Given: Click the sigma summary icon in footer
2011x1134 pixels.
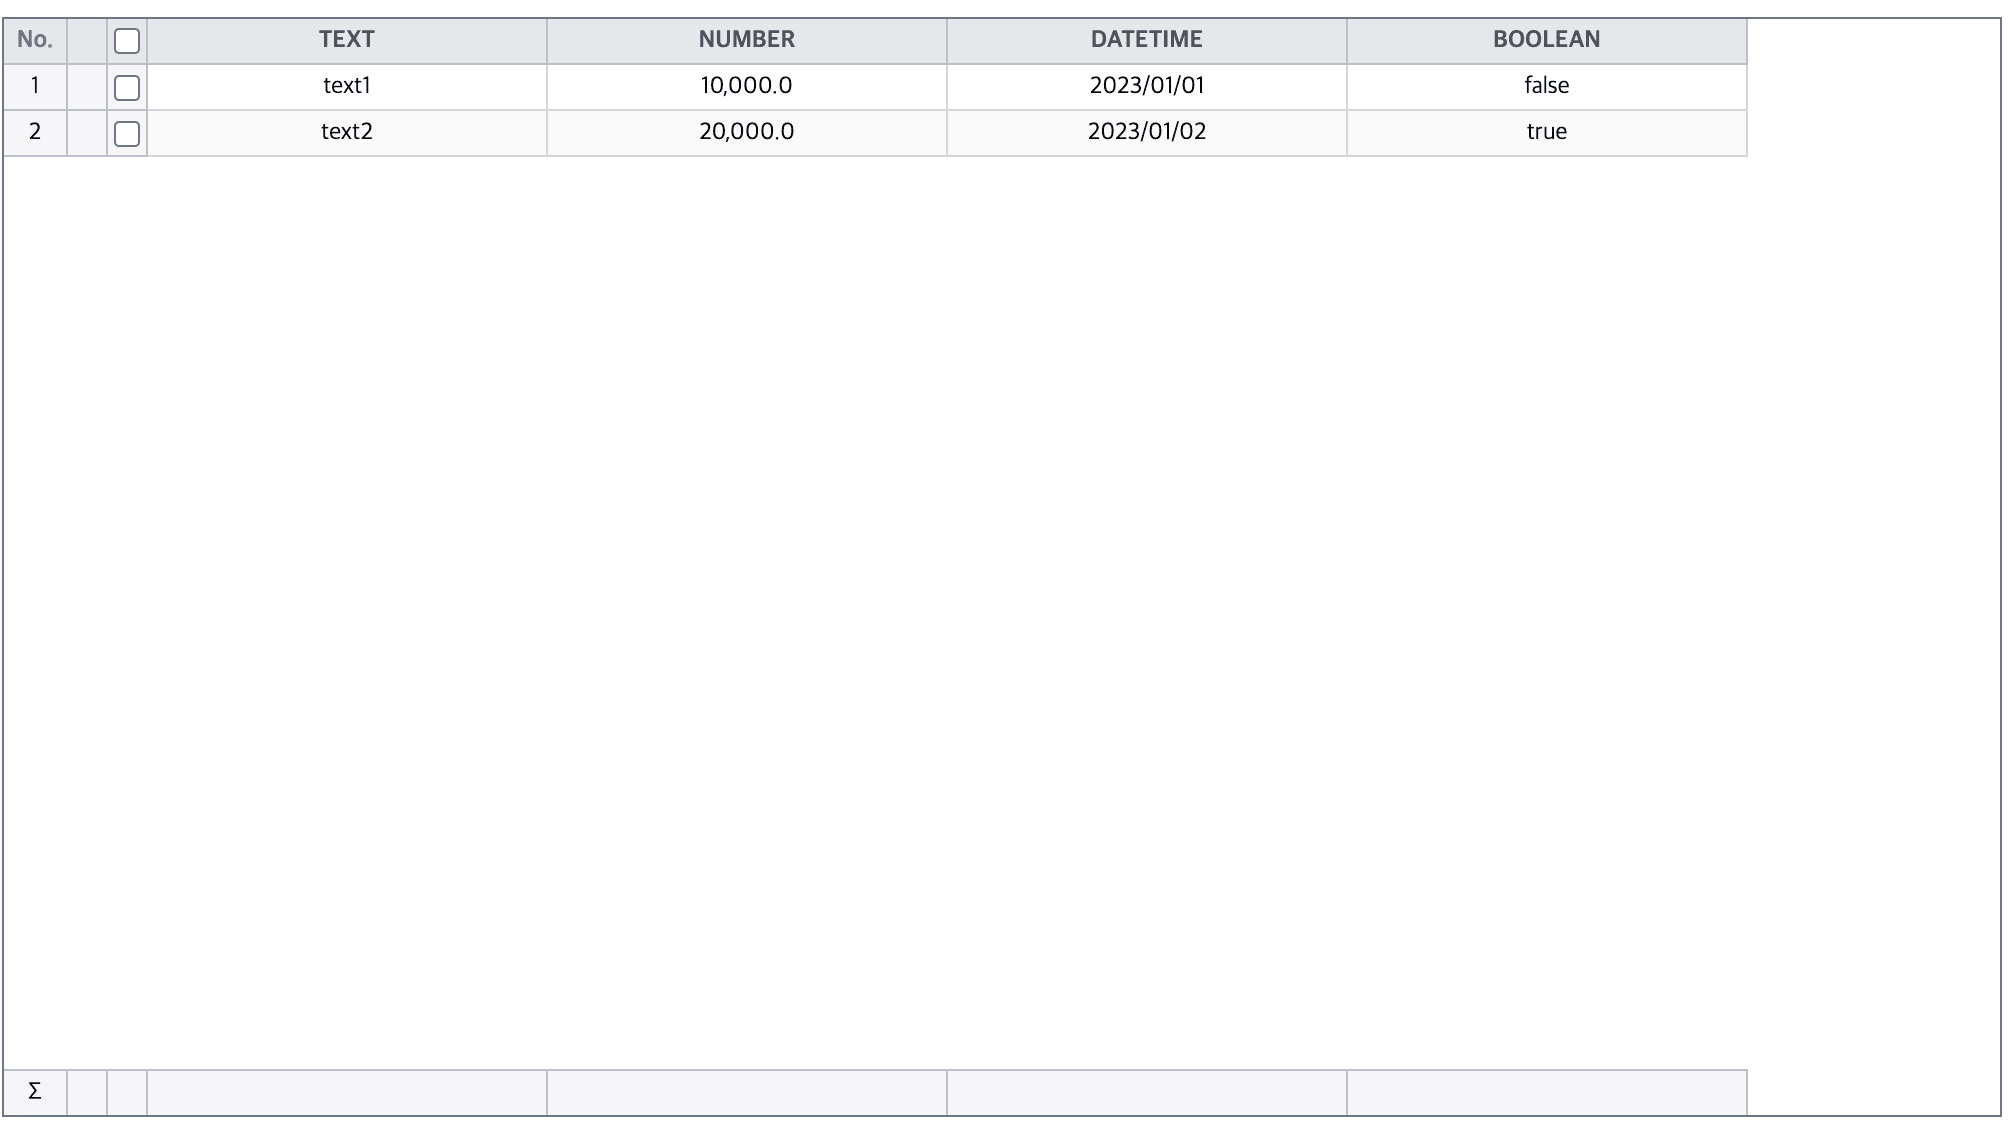Looking at the screenshot, I should click(35, 1092).
